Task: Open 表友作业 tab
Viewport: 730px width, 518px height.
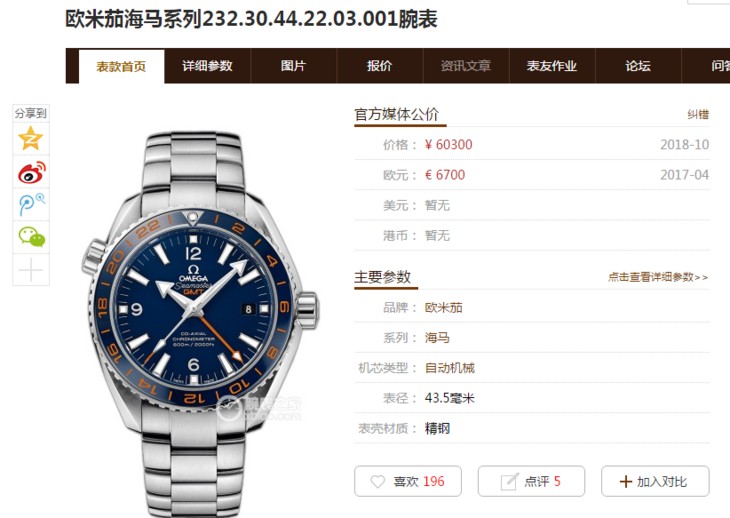Action: point(552,66)
